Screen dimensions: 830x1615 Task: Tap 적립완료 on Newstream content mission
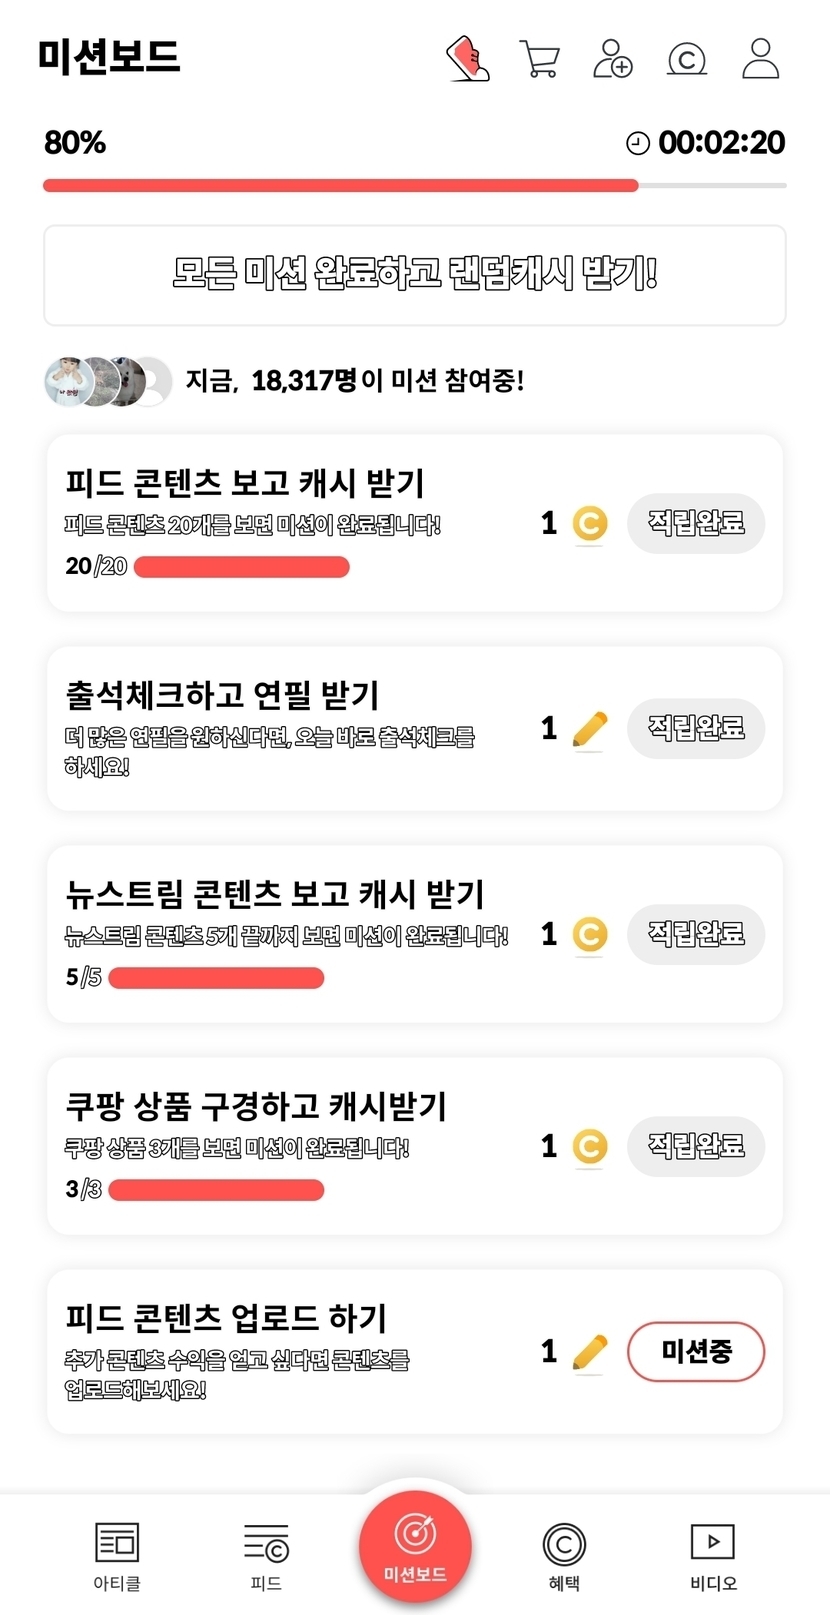pos(696,934)
